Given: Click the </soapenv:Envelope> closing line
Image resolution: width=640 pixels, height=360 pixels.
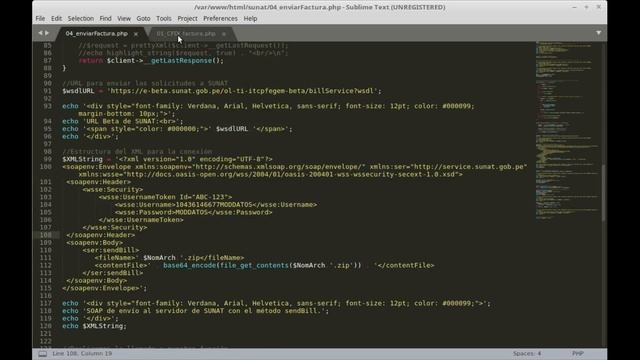Looking at the screenshot, I should pos(104,288).
